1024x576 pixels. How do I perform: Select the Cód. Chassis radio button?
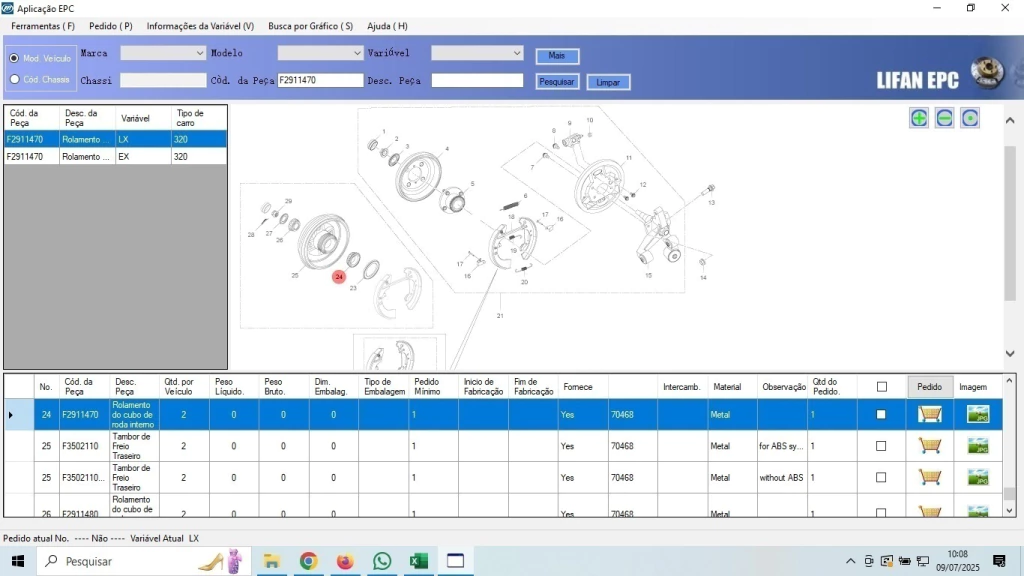[14, 79]
